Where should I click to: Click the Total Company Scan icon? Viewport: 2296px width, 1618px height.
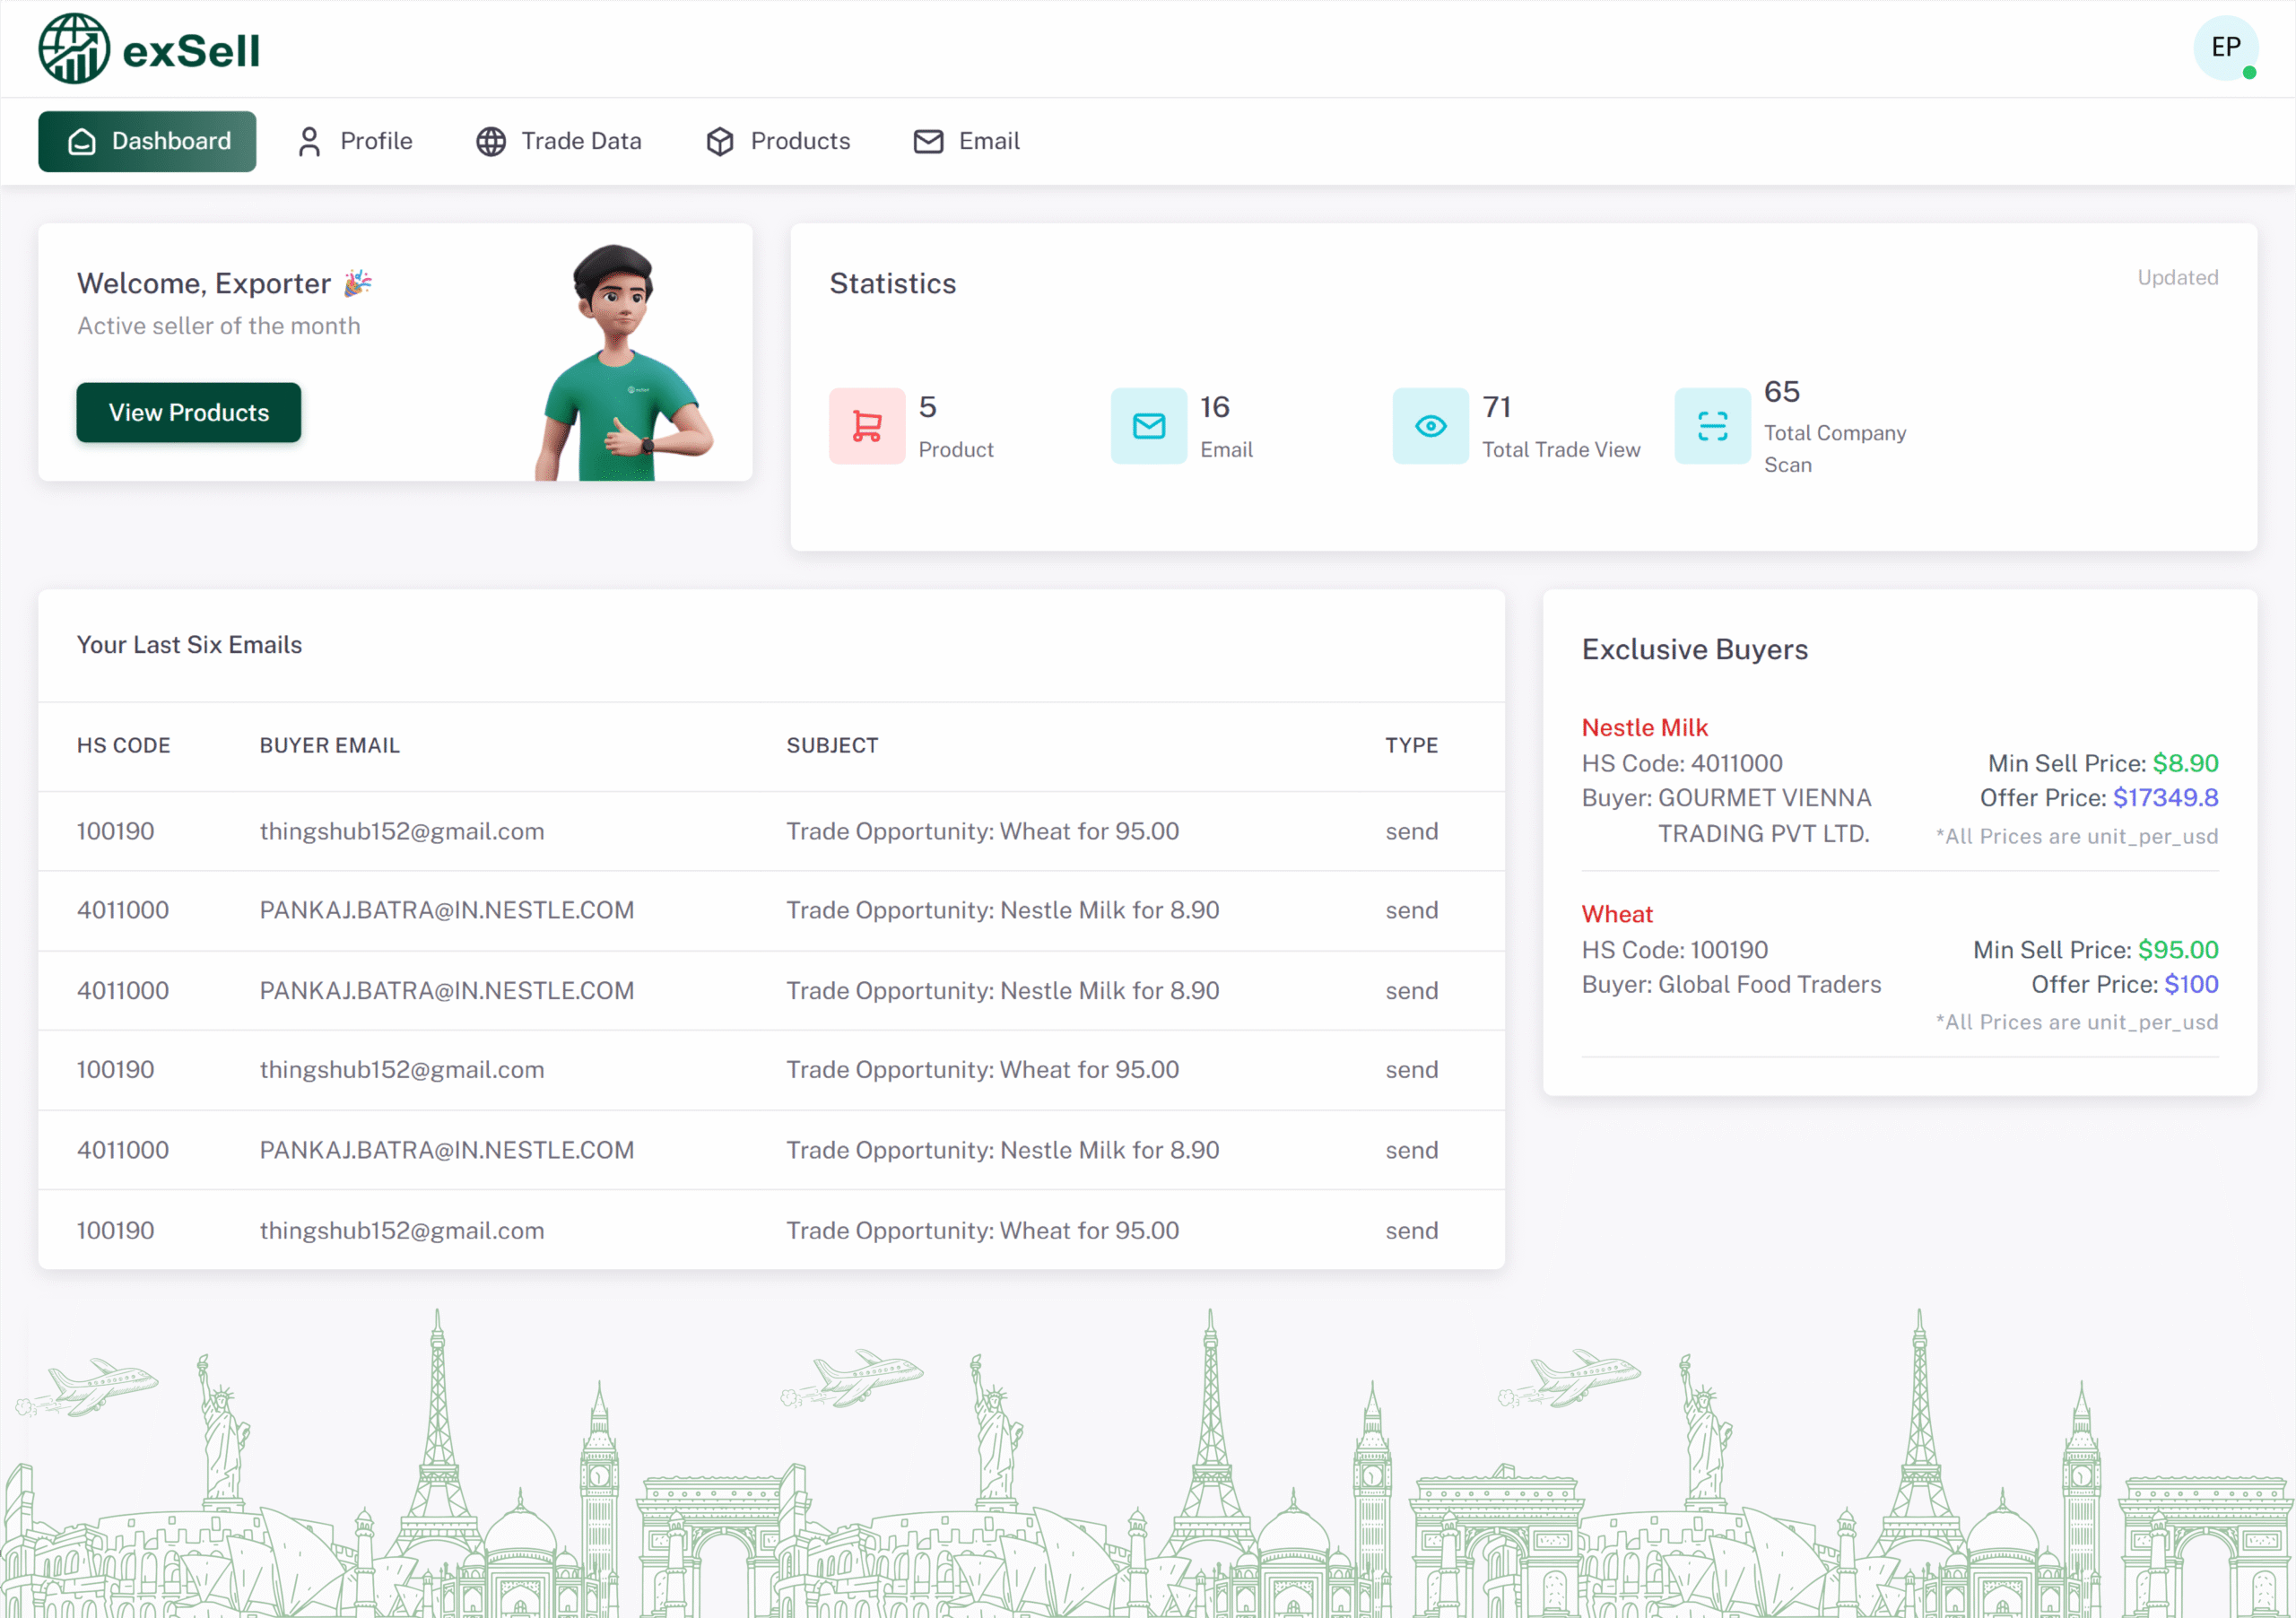[x=1712, y=426]
